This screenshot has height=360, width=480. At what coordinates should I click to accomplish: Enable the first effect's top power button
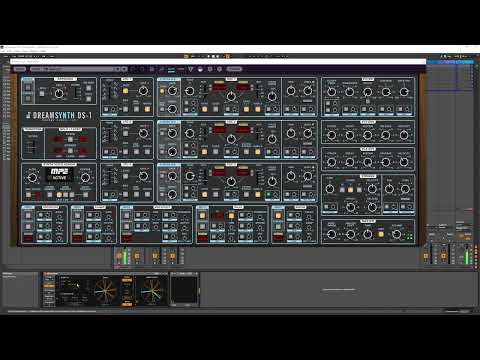(28, 216)
